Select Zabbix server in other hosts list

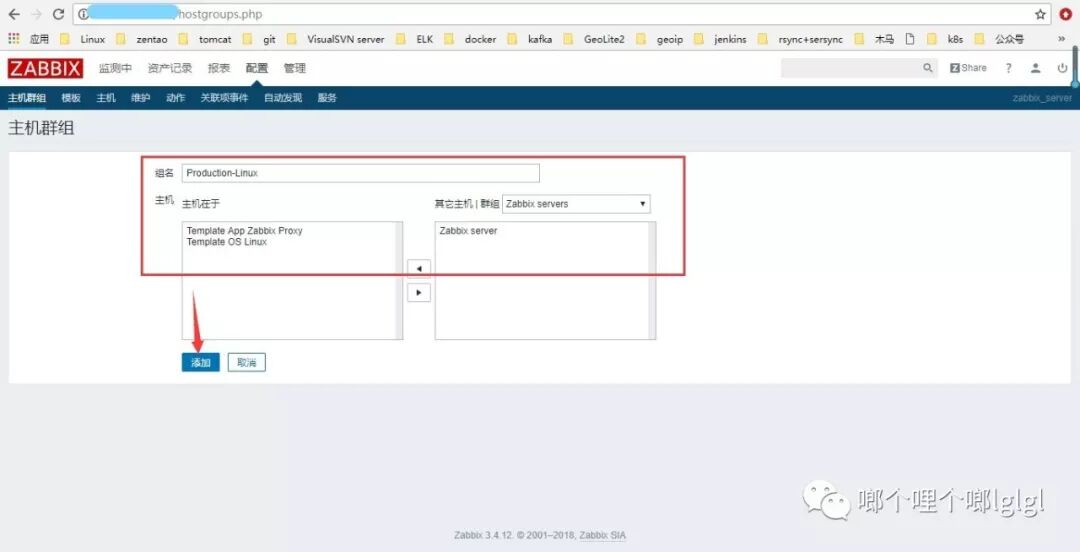[468, 231]
